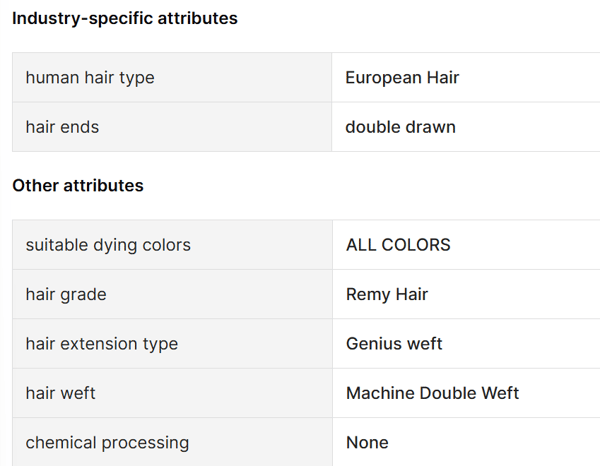Select the hair extension type label

[102, 344]
